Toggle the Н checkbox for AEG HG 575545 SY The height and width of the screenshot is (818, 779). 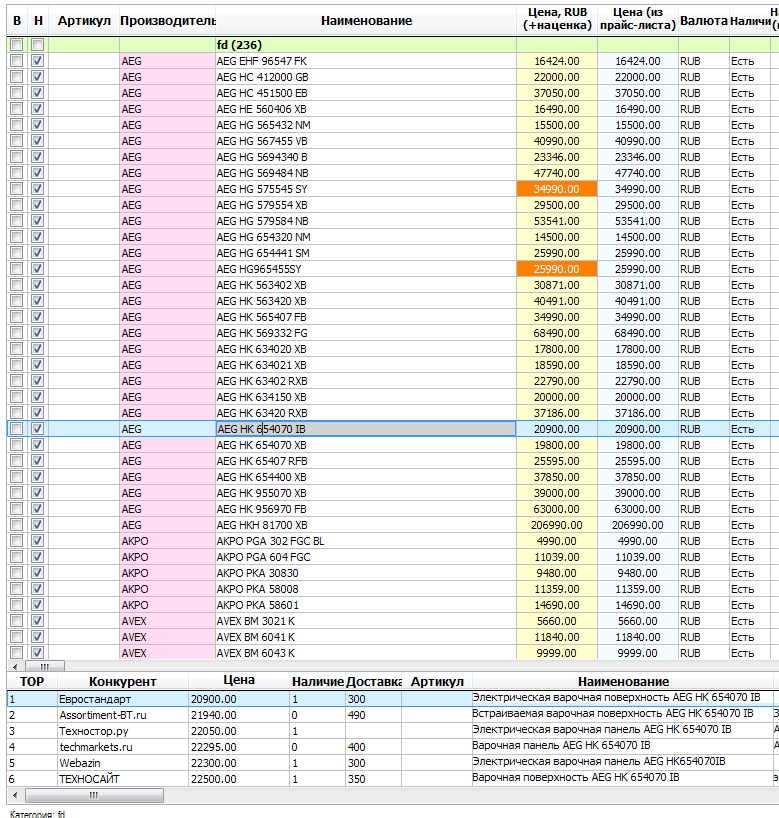38,189
